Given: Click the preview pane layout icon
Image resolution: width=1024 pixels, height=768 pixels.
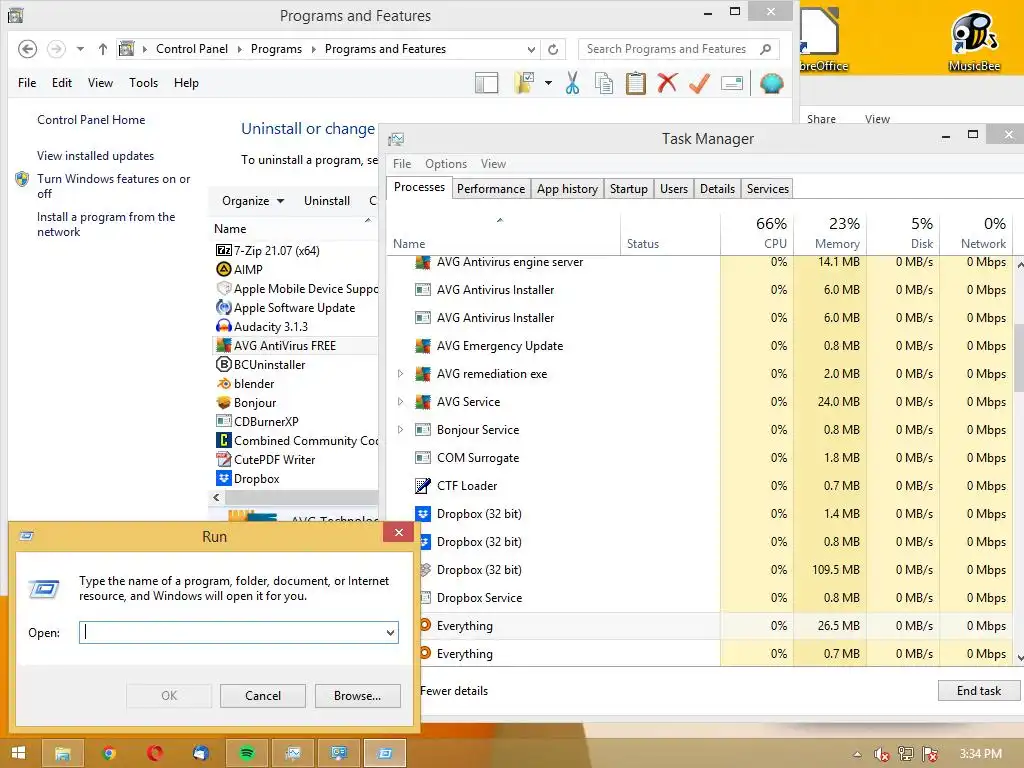Looking at the screenshot, I should [487, 84].
